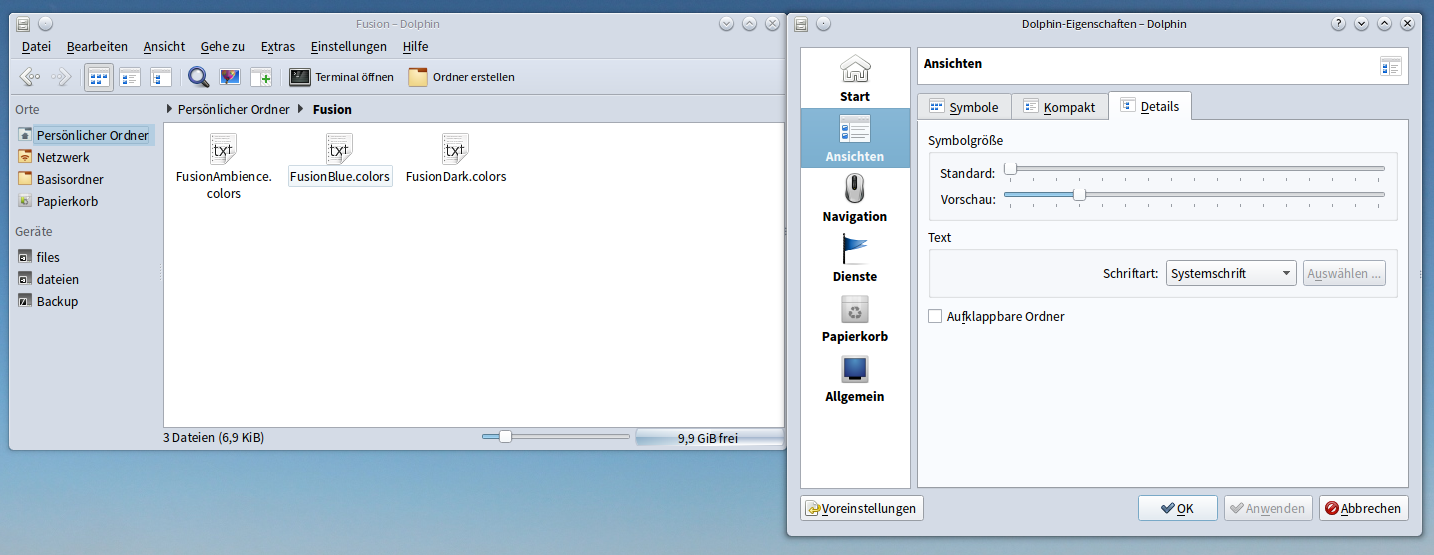Go forward with the toolbar forward arrow

pyautogui.click(x=61, y=77)
